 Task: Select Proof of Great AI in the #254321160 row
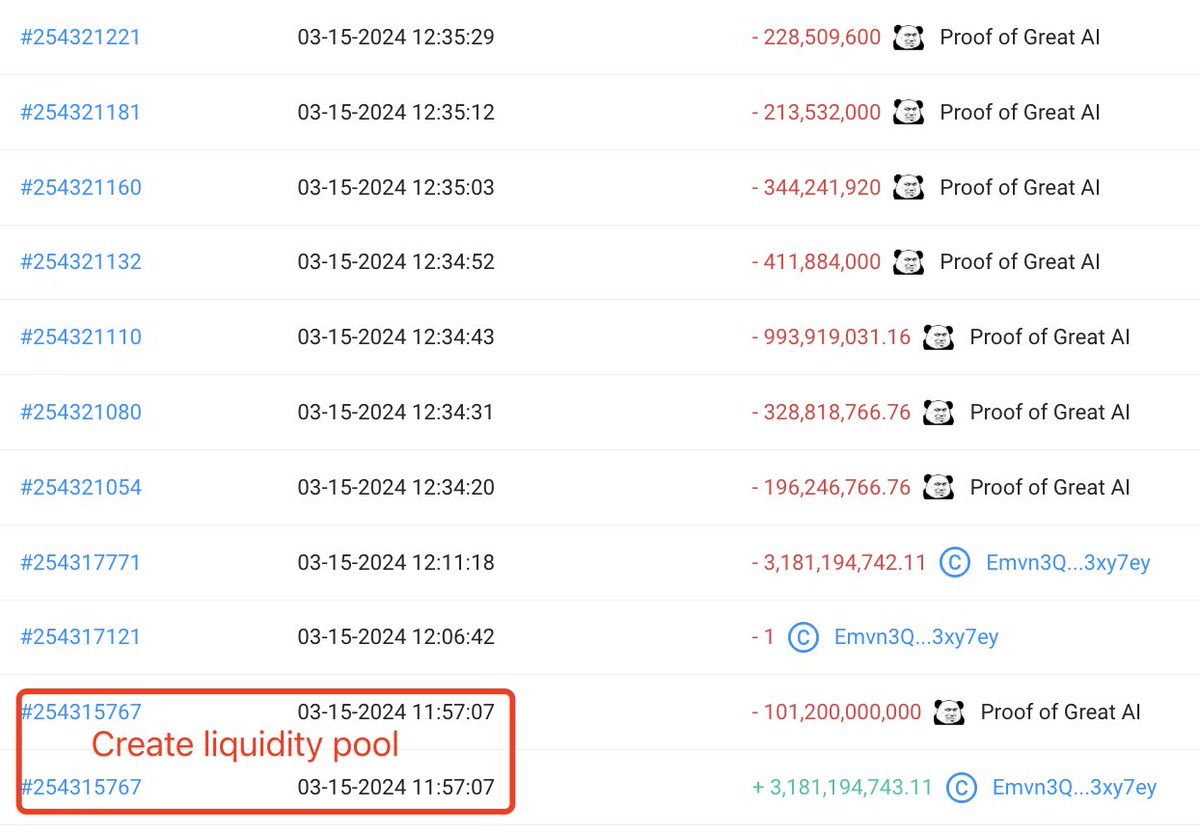[1020, 187]
